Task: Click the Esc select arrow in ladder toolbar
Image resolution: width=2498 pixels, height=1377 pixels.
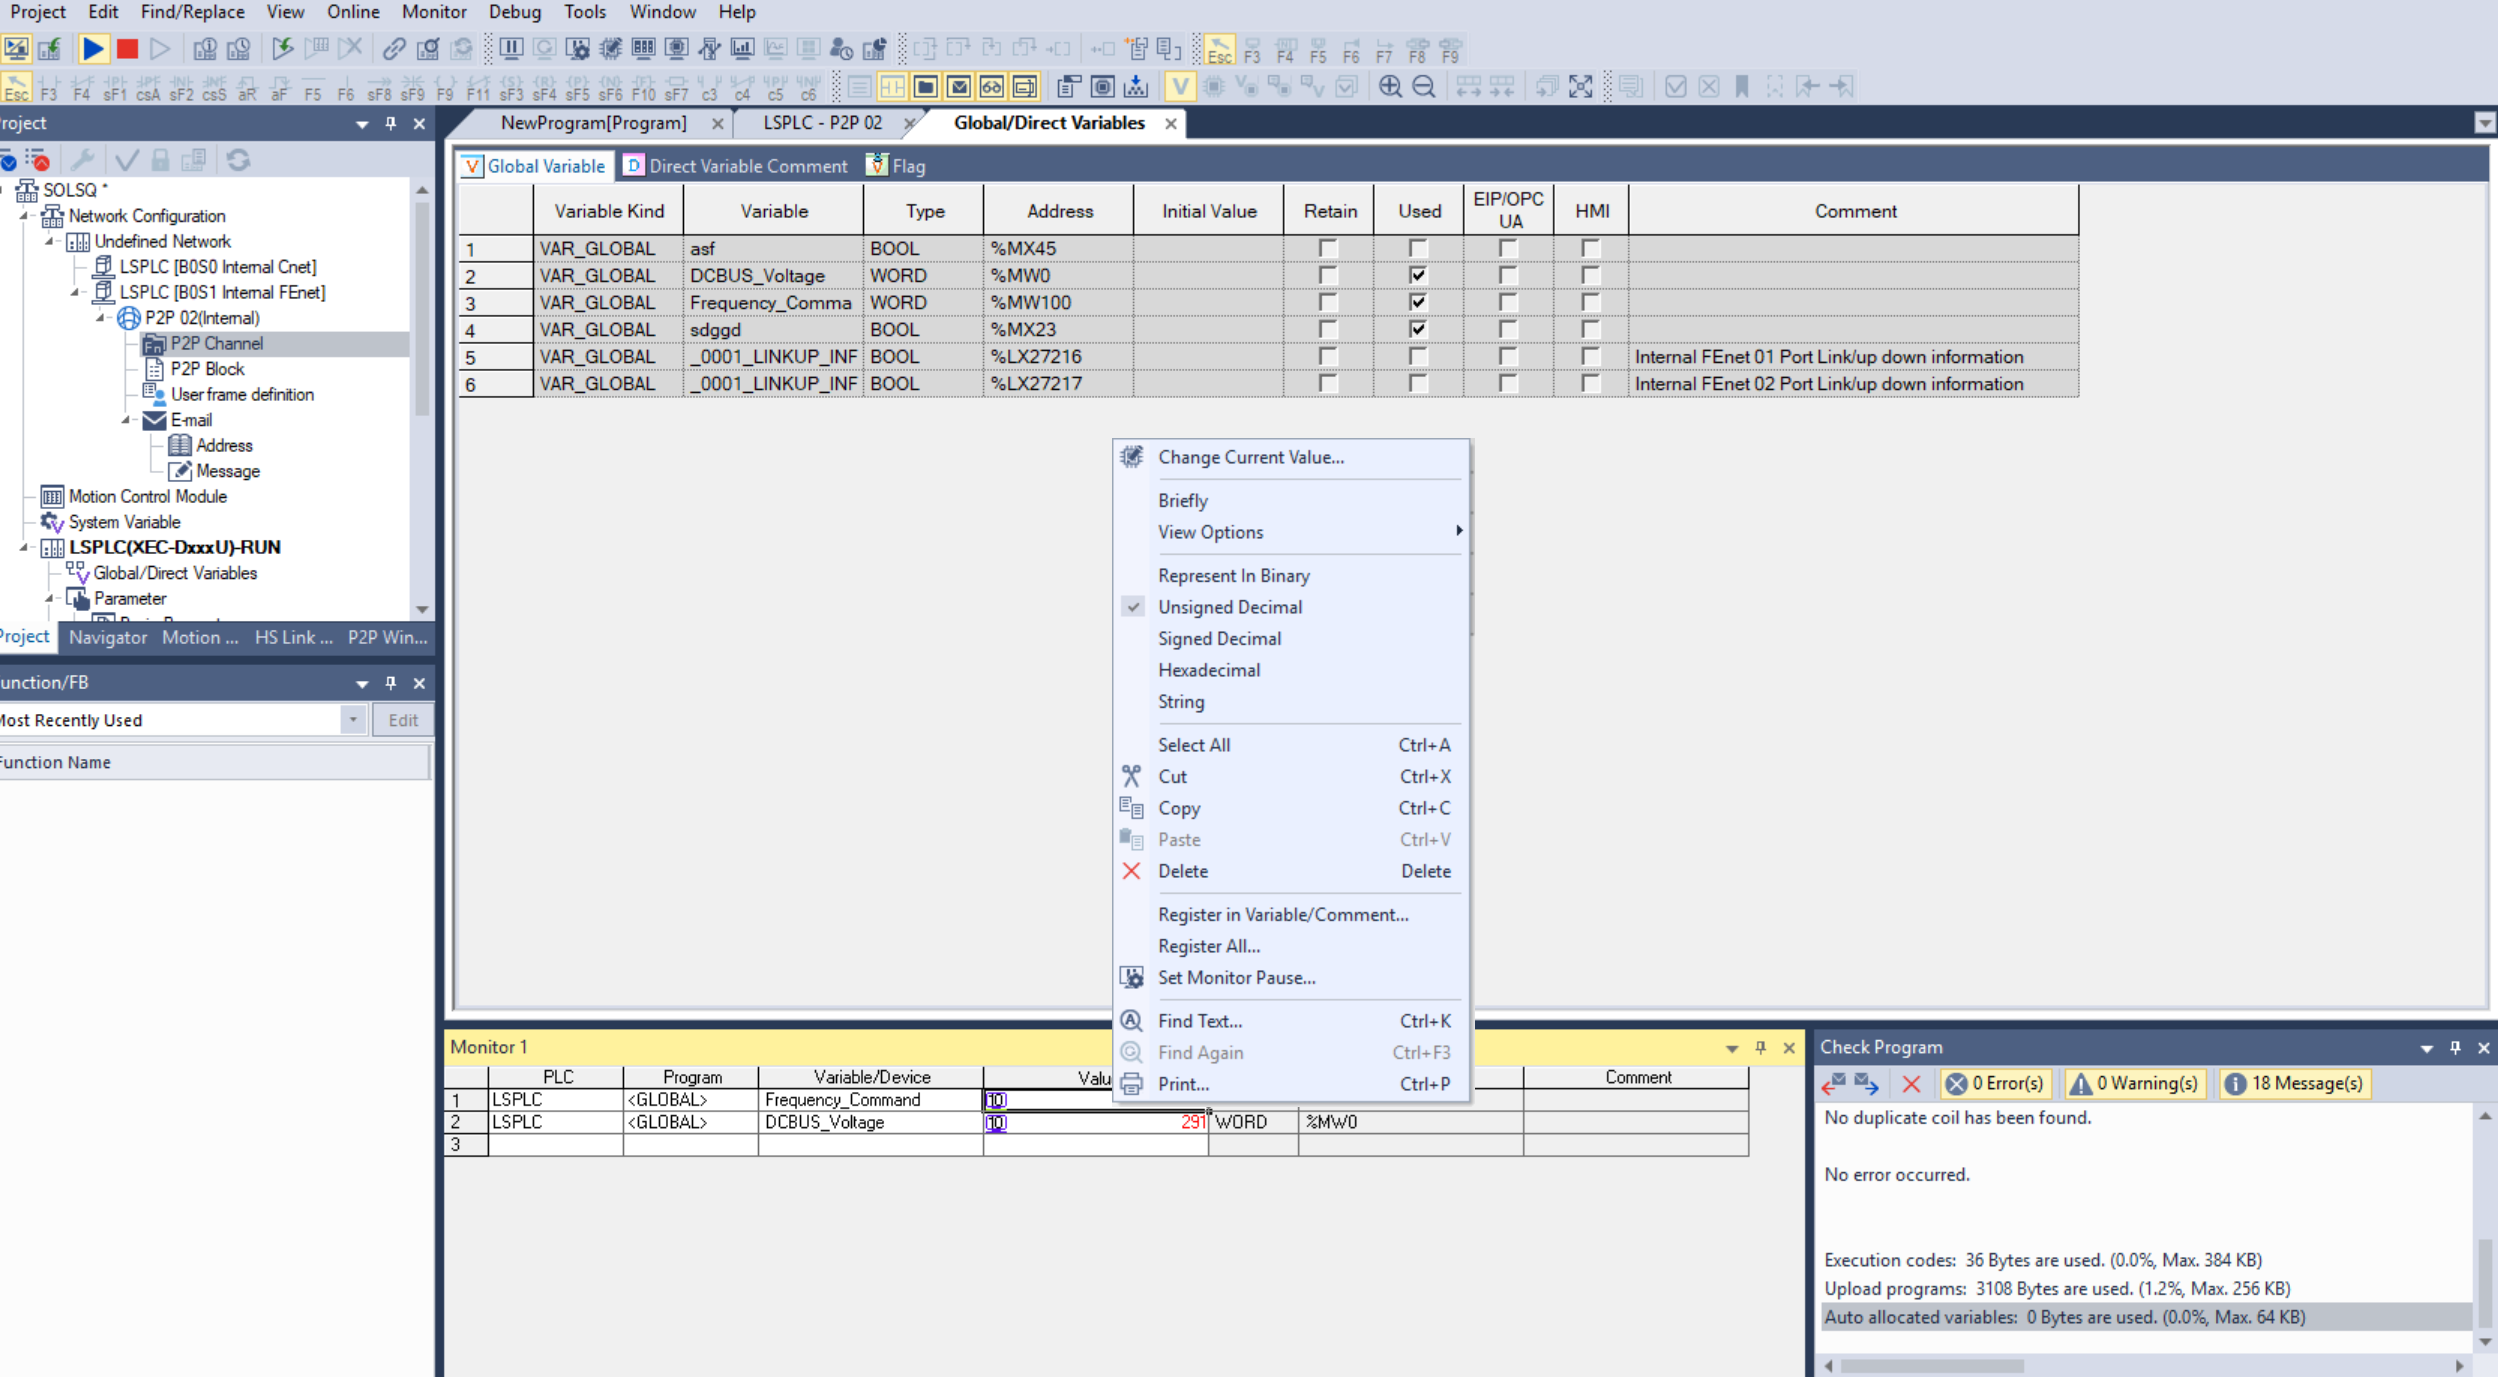Action: point(15,86)
